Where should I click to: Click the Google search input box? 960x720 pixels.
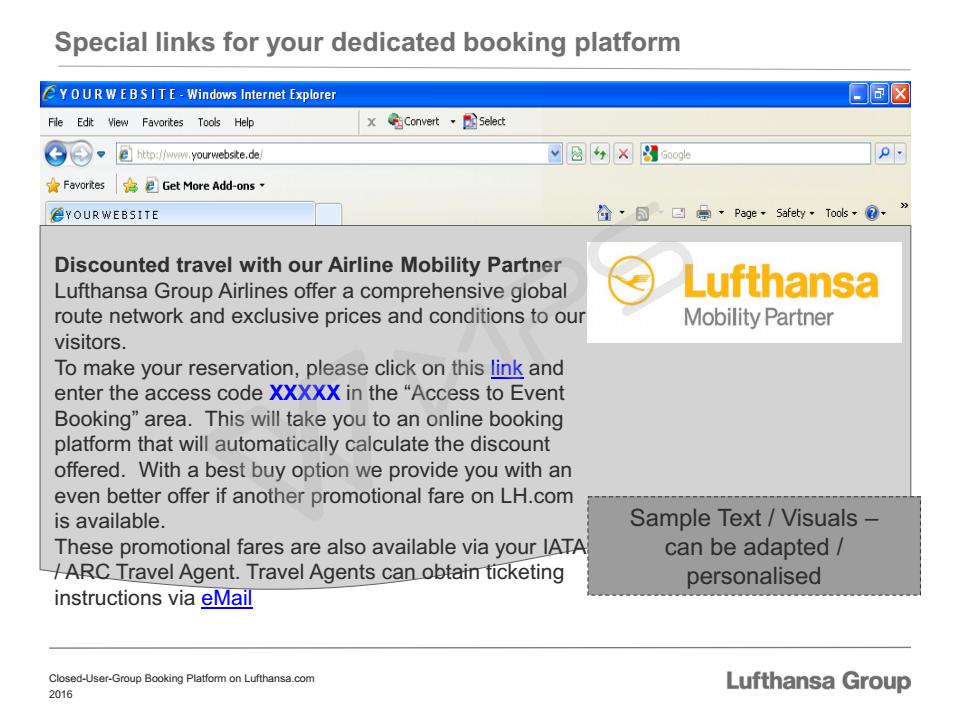(756, 154)
